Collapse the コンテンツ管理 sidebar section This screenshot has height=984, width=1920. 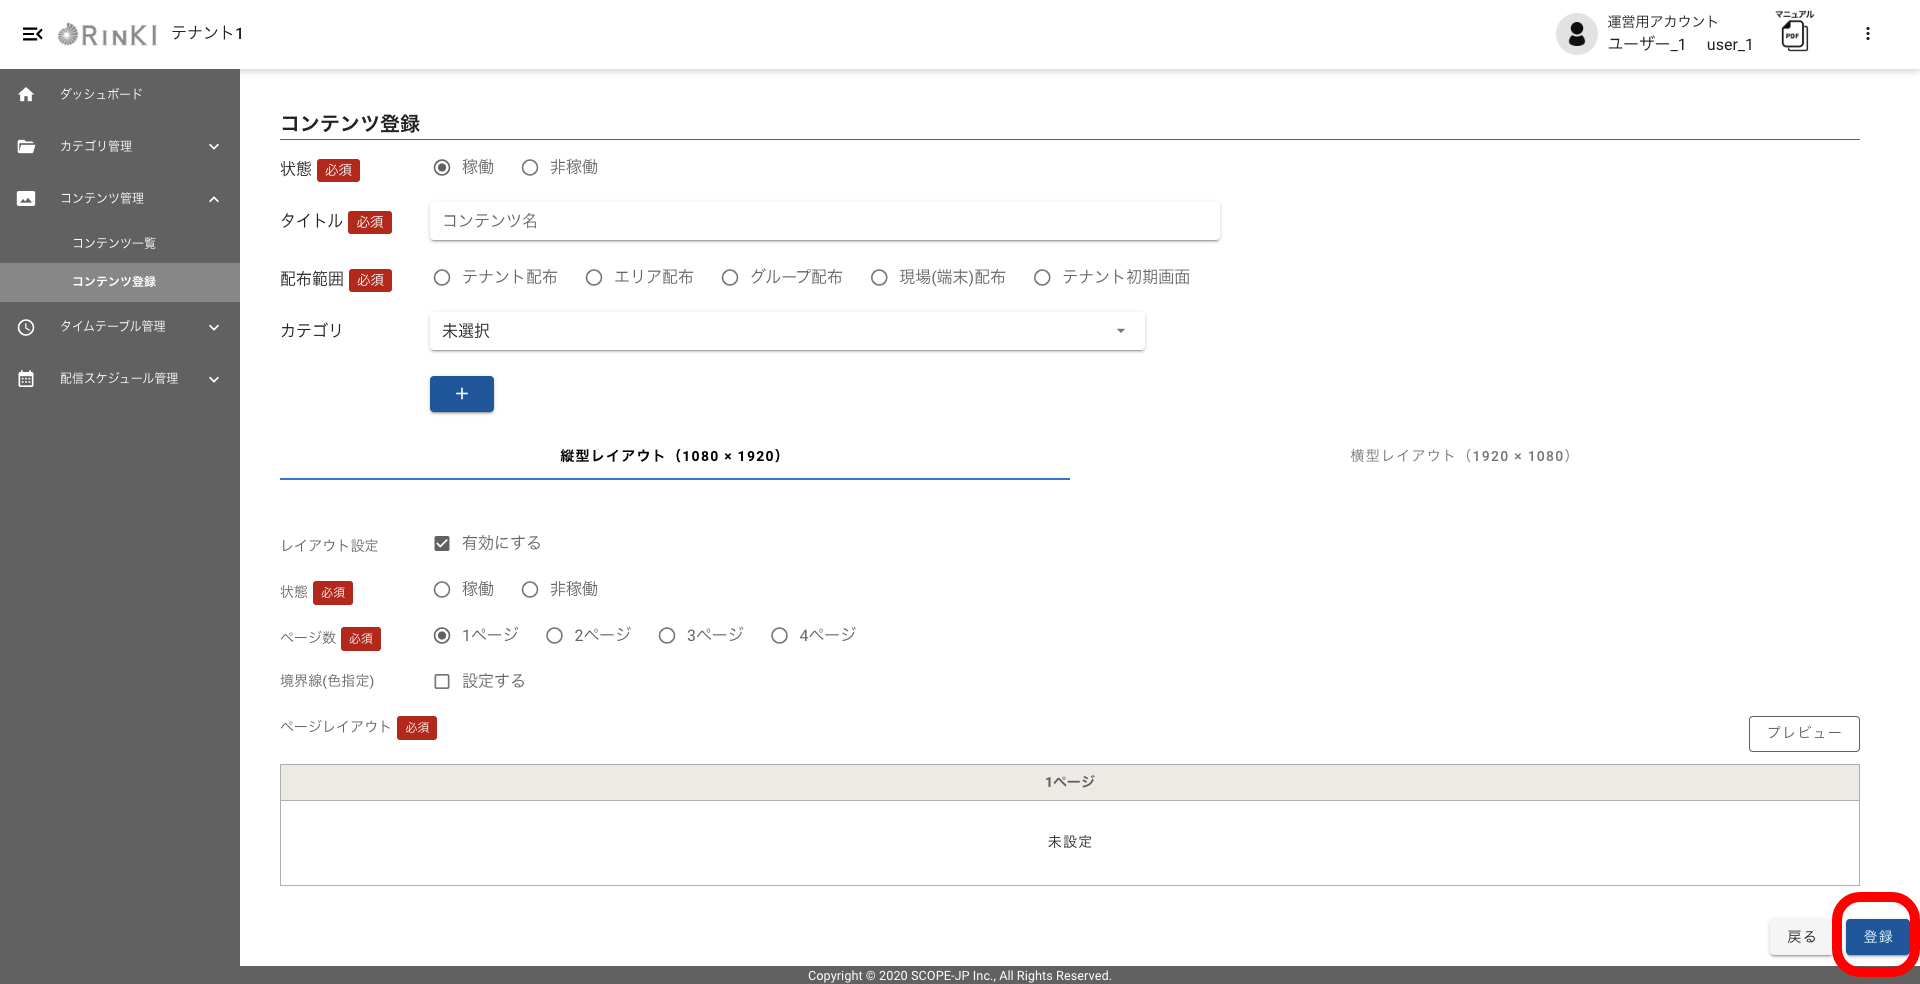pos(214,199)
